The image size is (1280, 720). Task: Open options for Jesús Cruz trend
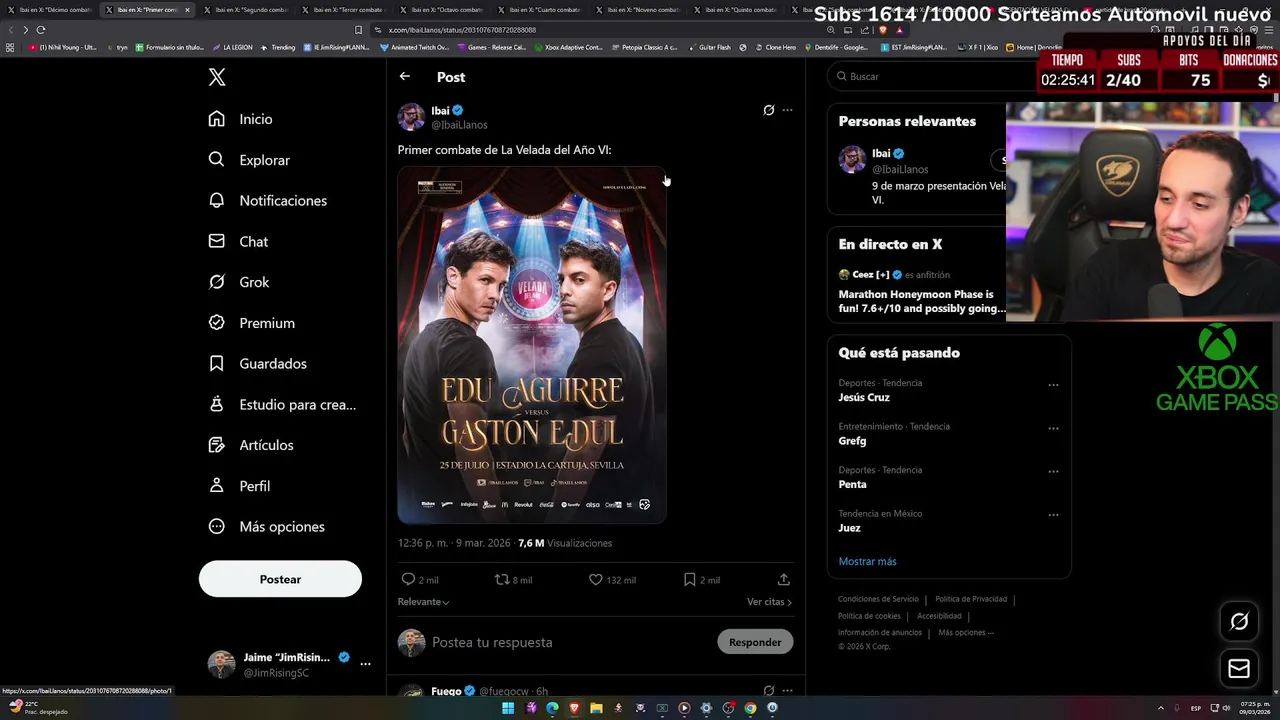click(x=1053, y=385)
